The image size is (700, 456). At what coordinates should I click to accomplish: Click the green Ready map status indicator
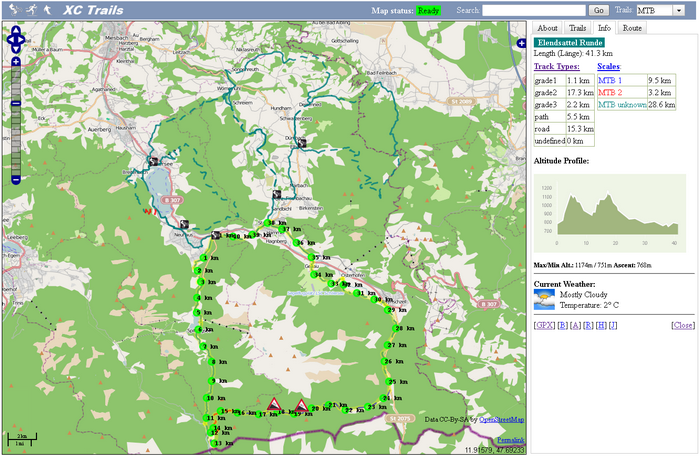(x=428, y=10)
